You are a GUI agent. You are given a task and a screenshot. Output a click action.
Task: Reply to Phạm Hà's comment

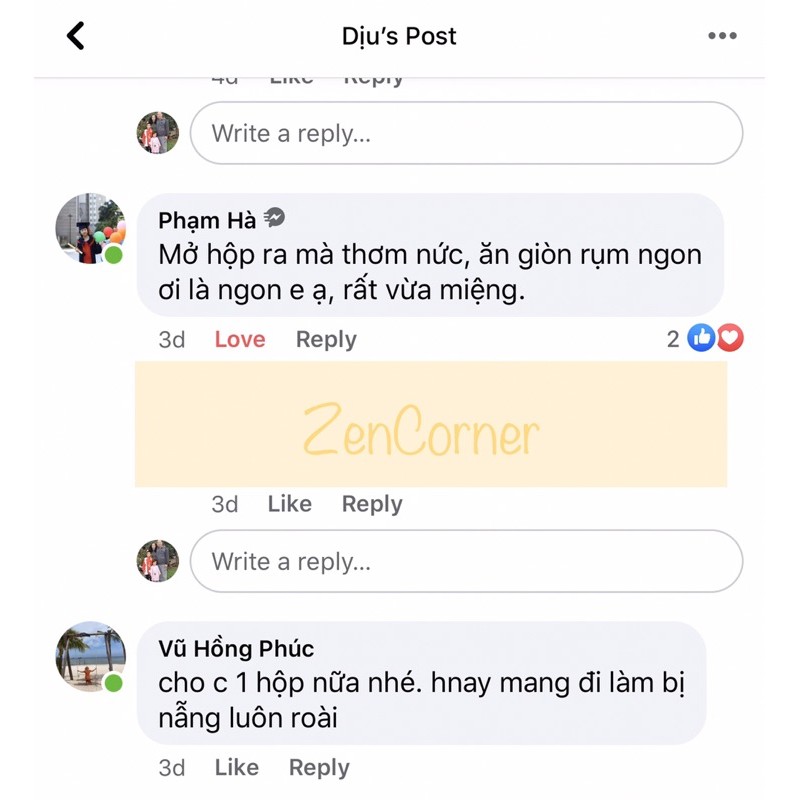[326, 340]
